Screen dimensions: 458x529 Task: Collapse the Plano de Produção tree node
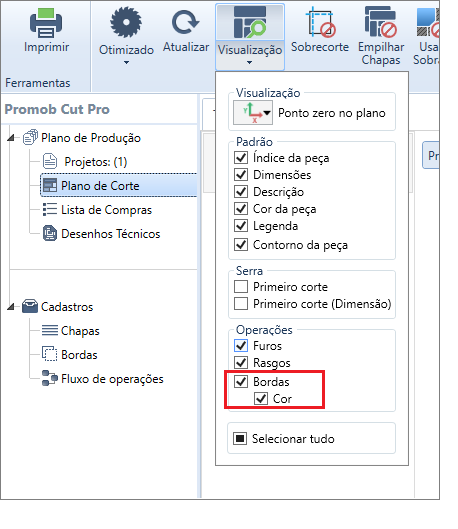[11, 138]
